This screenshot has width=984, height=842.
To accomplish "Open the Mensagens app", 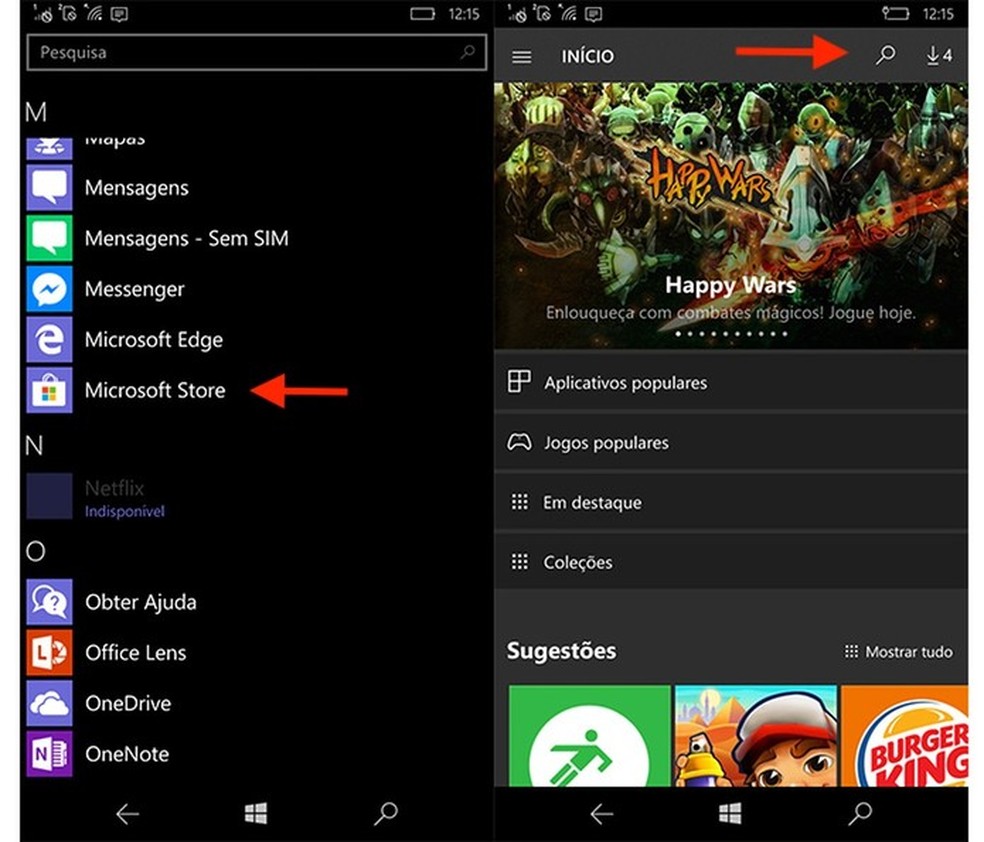I will point(136,187).
